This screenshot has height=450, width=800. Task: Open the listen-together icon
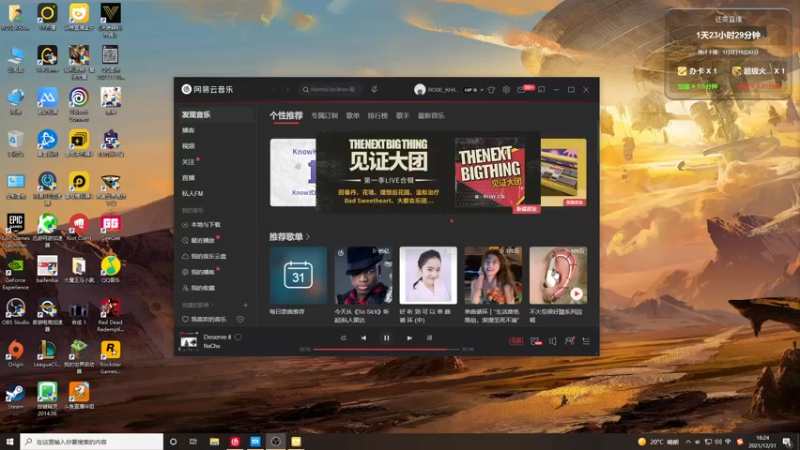[569, 341]
